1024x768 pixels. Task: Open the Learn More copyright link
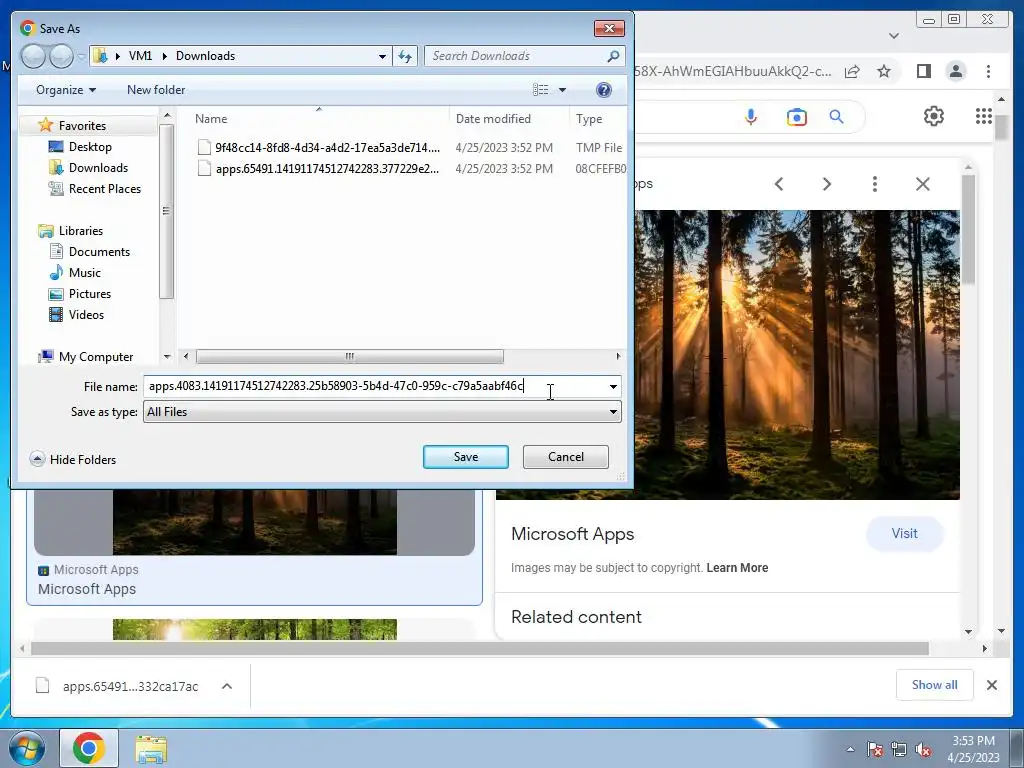[x=737, y=568]
